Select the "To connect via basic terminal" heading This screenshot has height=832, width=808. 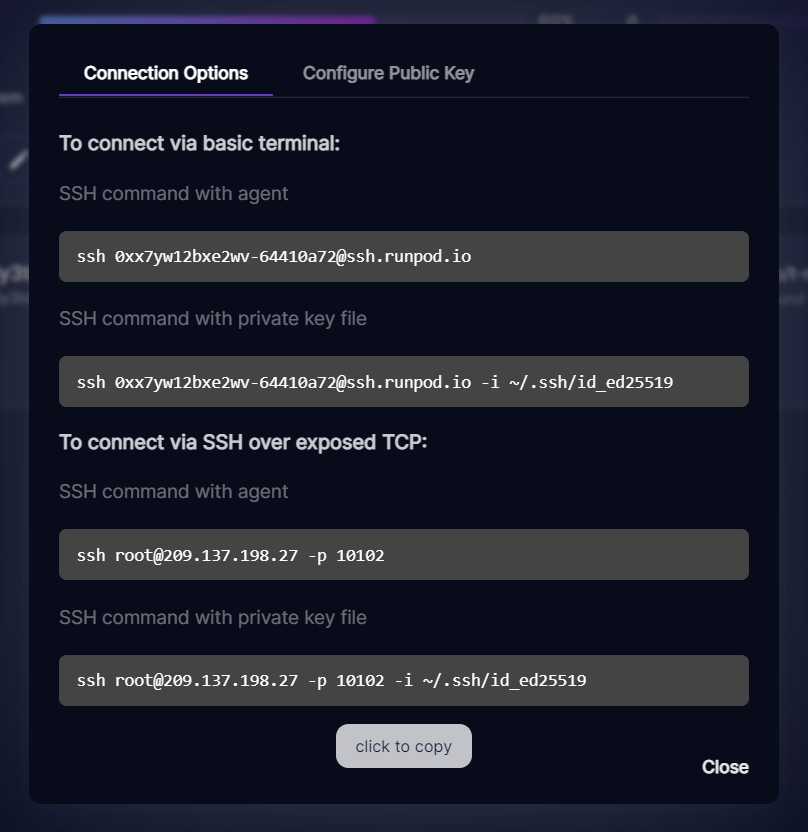pyautogui.click(x=200, y=143)
